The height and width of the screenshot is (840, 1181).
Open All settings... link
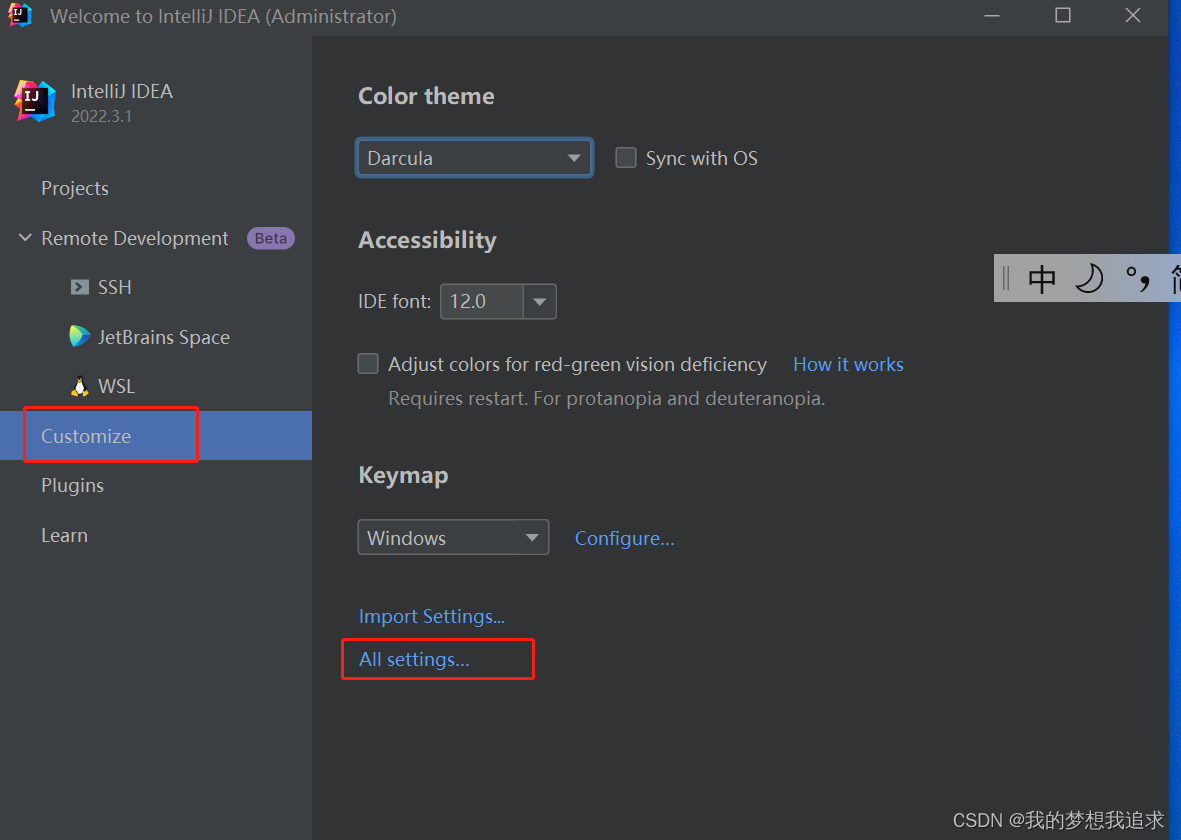click(x=414, y=659)
